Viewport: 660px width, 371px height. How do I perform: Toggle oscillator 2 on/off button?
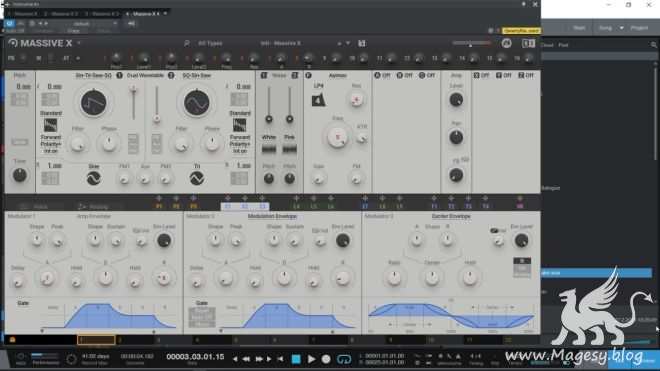(x=171, y=75)
